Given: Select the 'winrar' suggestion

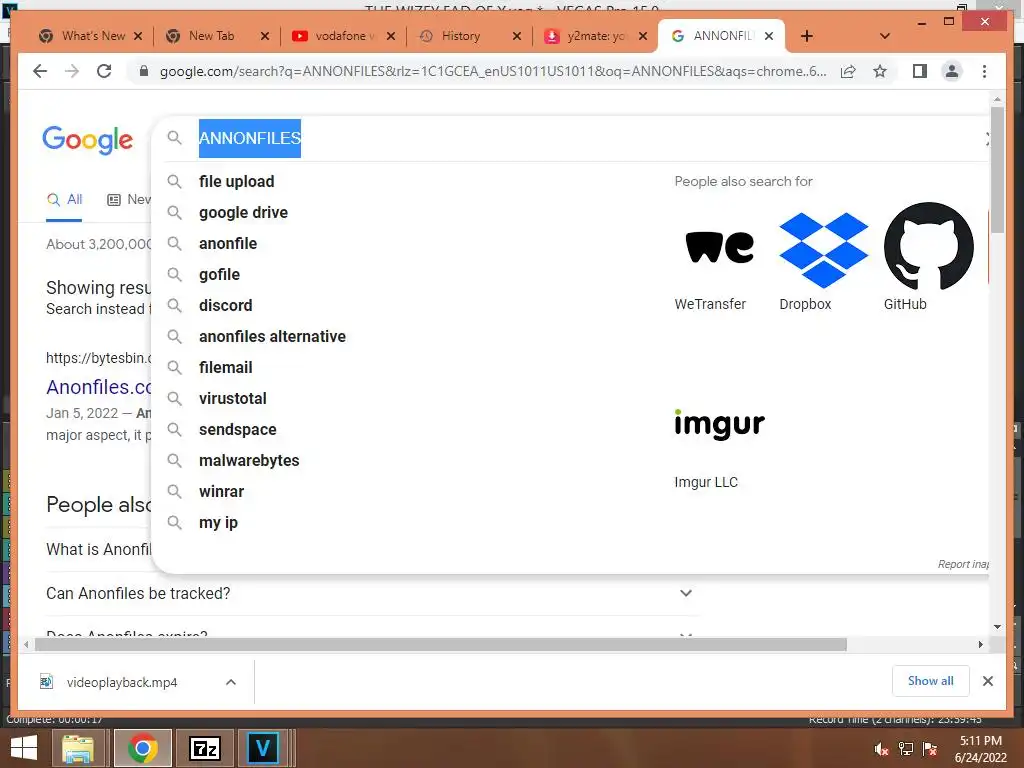Looking at the screenshot, I should click(221, 492).
